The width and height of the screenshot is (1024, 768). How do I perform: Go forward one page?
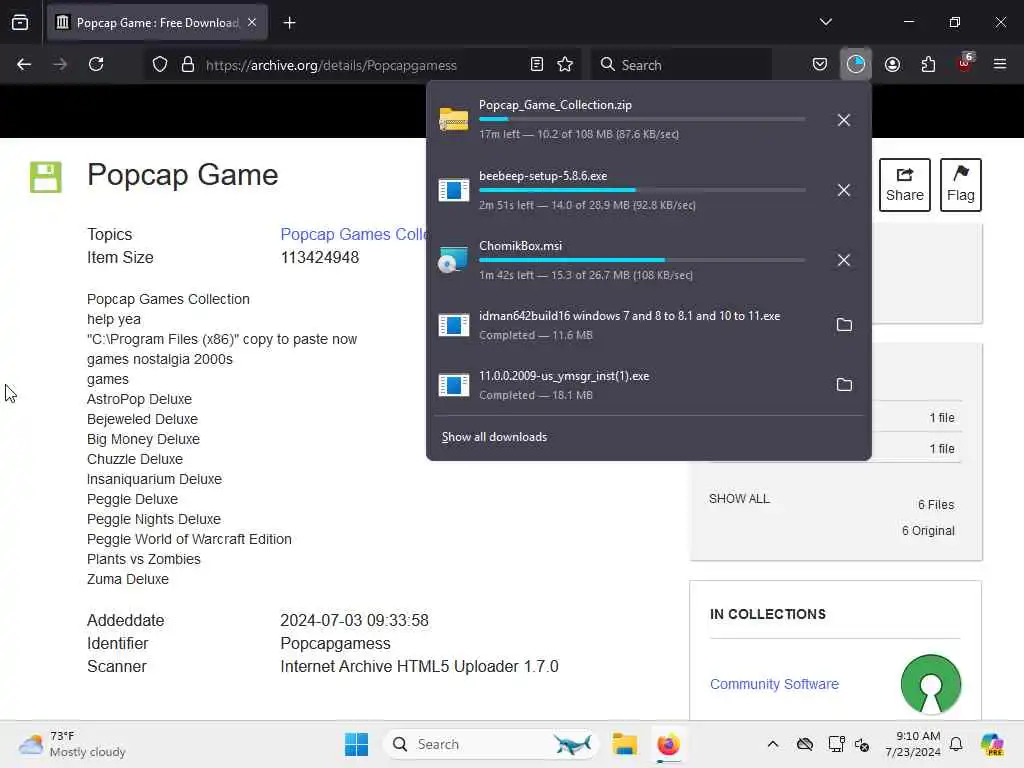coord(60,65)
